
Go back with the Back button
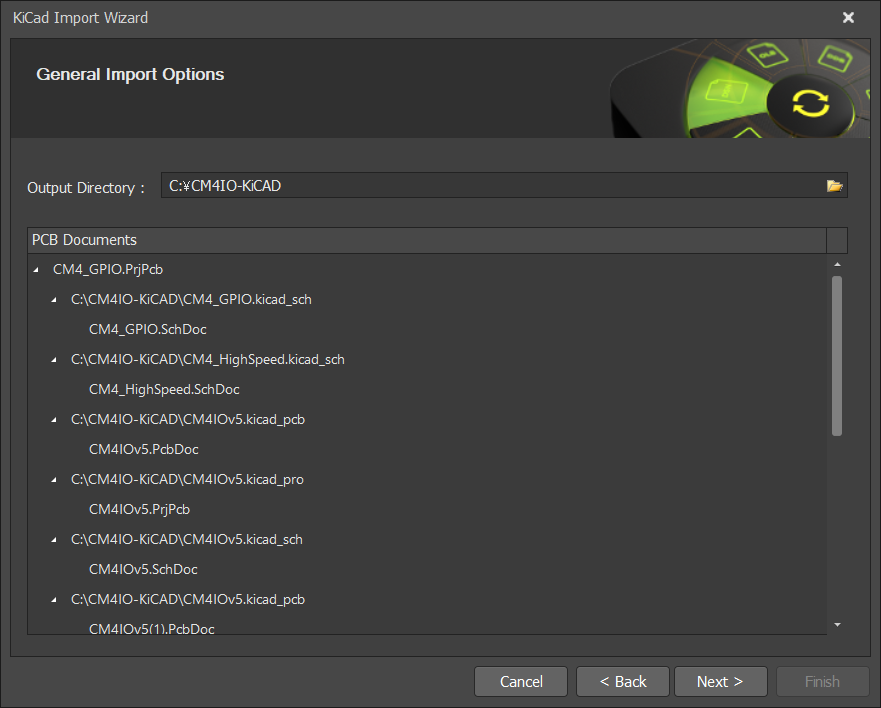pyautogui.click(x=622, y=681)
